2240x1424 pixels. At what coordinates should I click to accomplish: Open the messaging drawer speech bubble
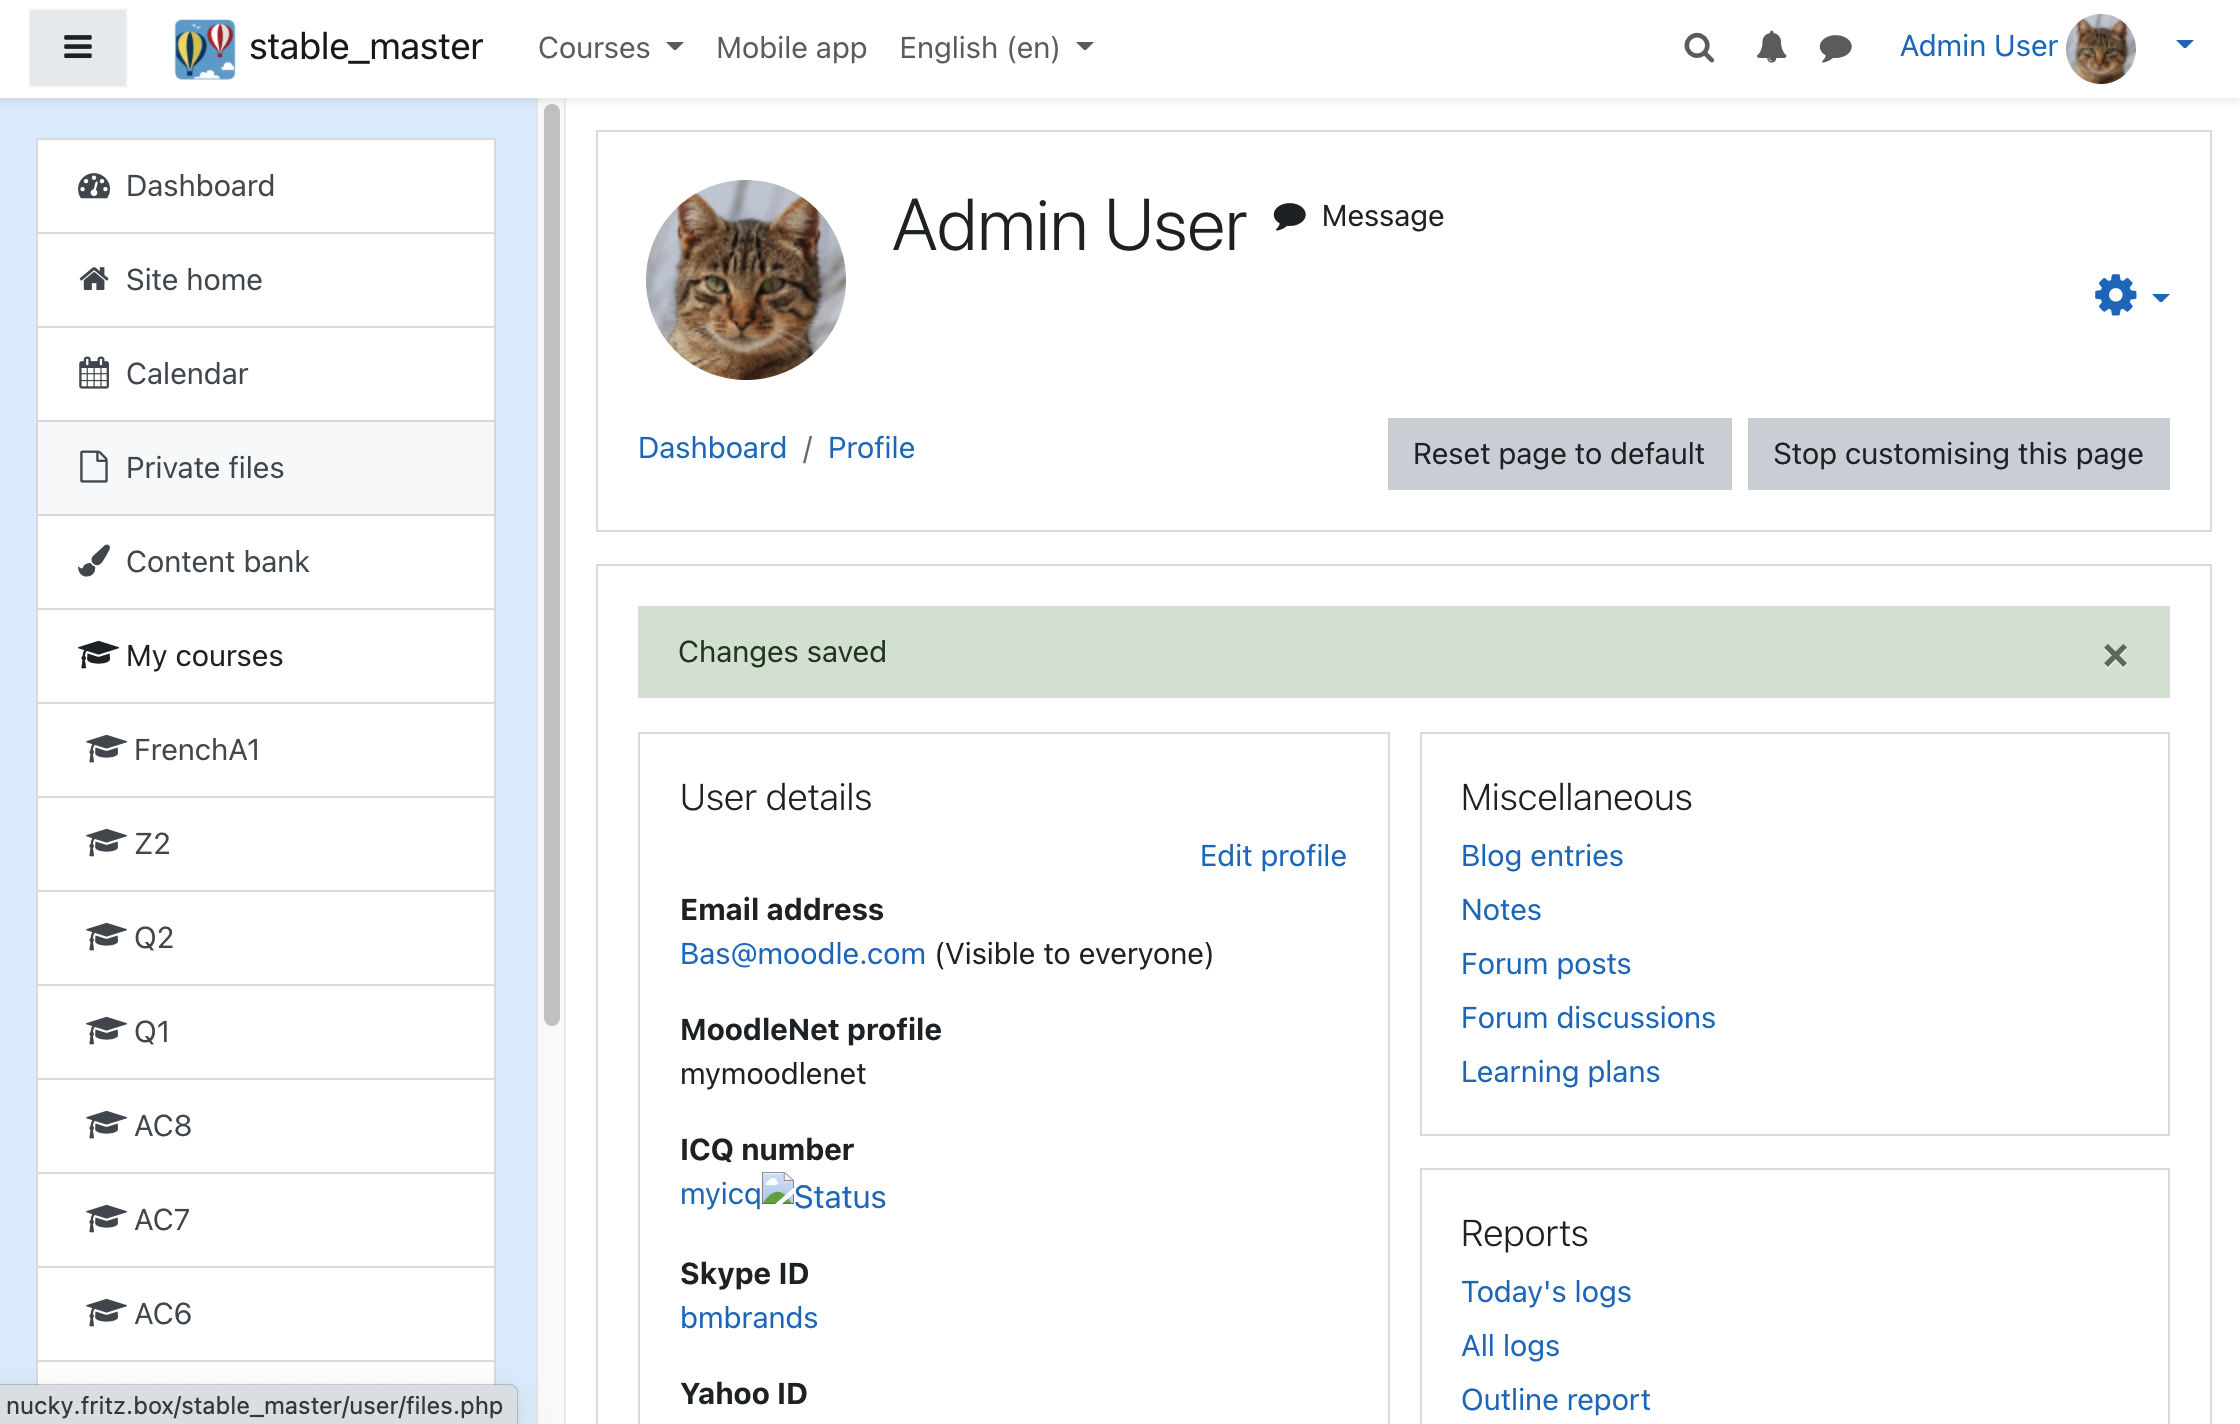pos(1836,47)
